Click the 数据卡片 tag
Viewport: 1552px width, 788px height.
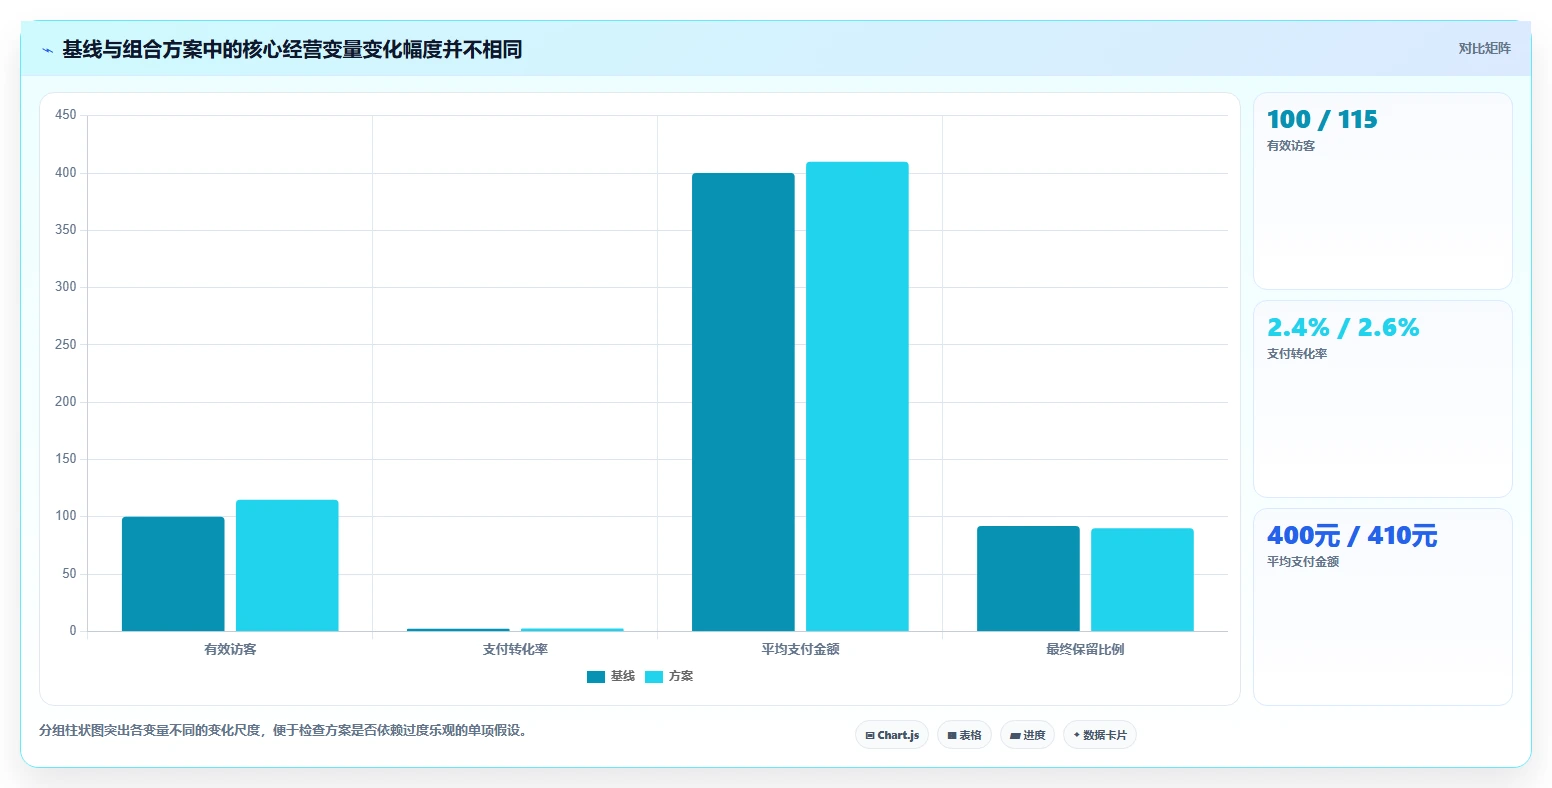click(x=1100, y=735)
